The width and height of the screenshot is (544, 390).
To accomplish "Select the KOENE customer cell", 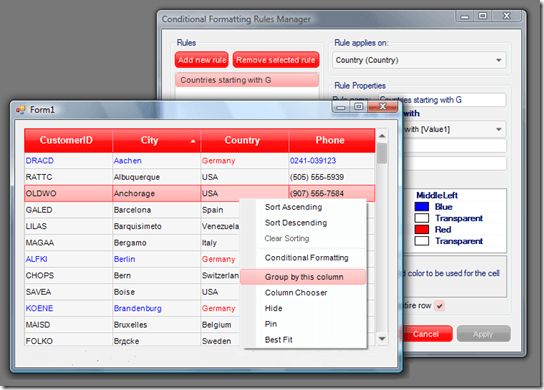I will pyautogui.click(x=68, y=308).
